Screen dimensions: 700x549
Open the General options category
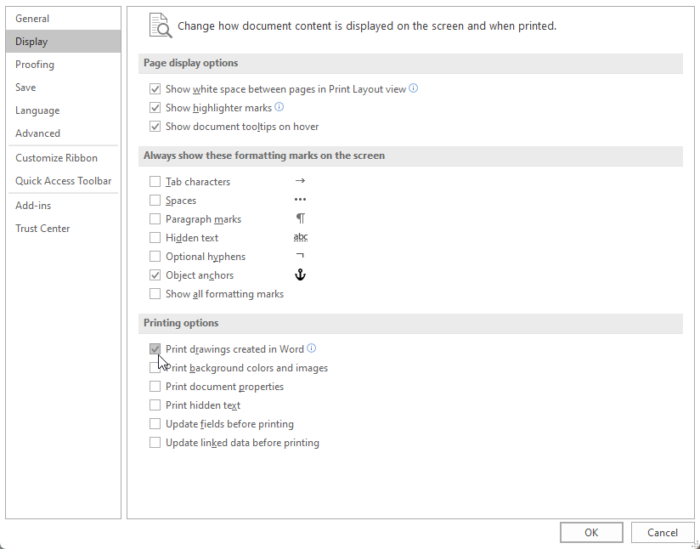[x=33, y=19]
